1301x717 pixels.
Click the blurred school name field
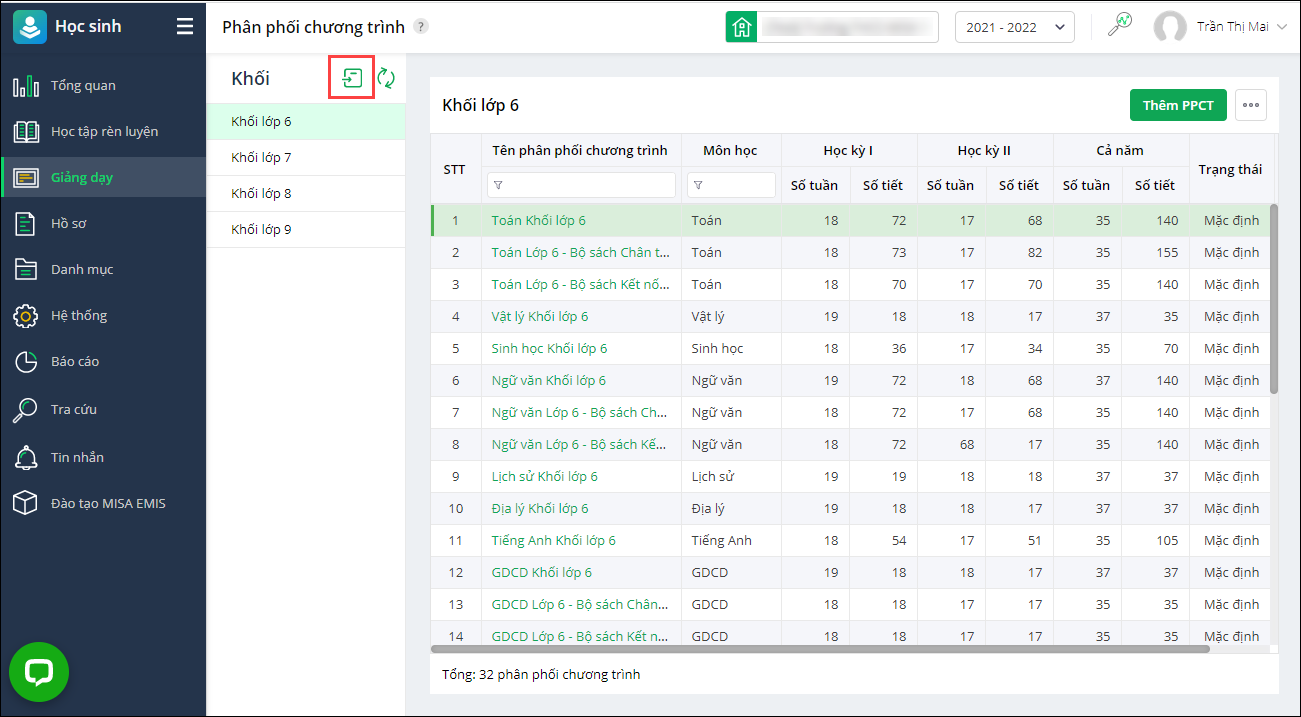(x=847, y=27)
